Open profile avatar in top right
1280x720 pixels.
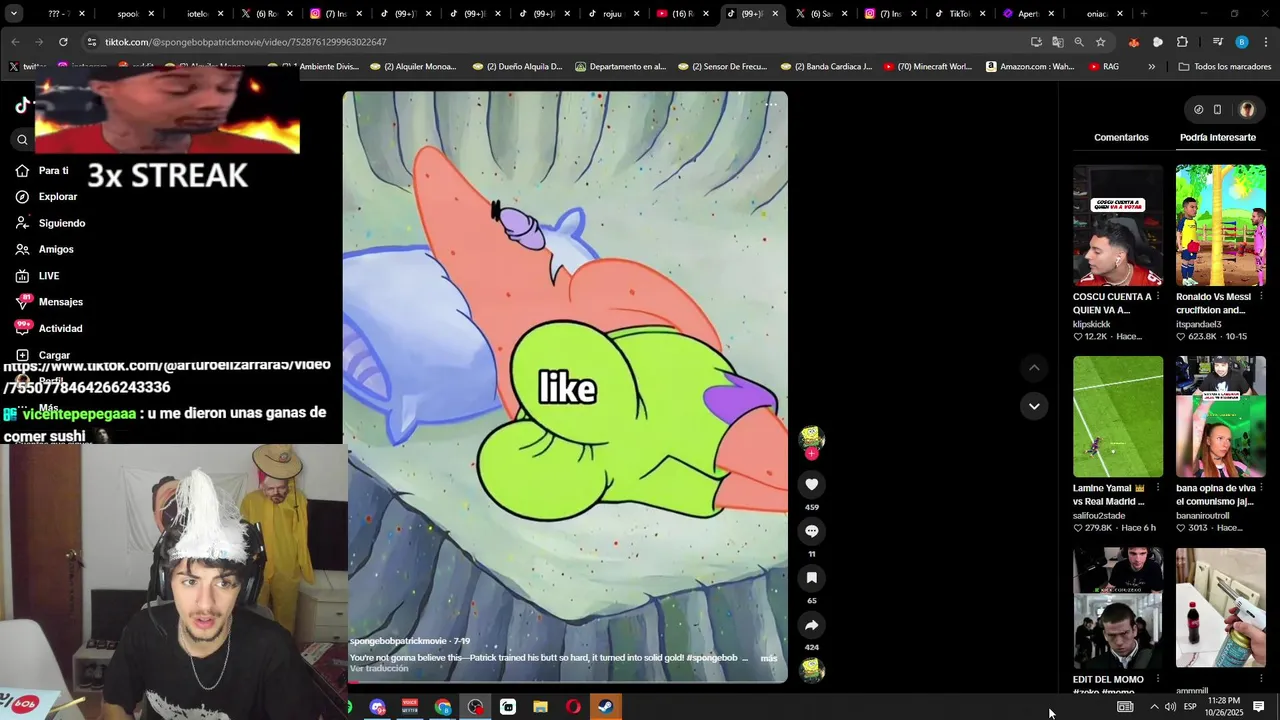[1247, 110]
